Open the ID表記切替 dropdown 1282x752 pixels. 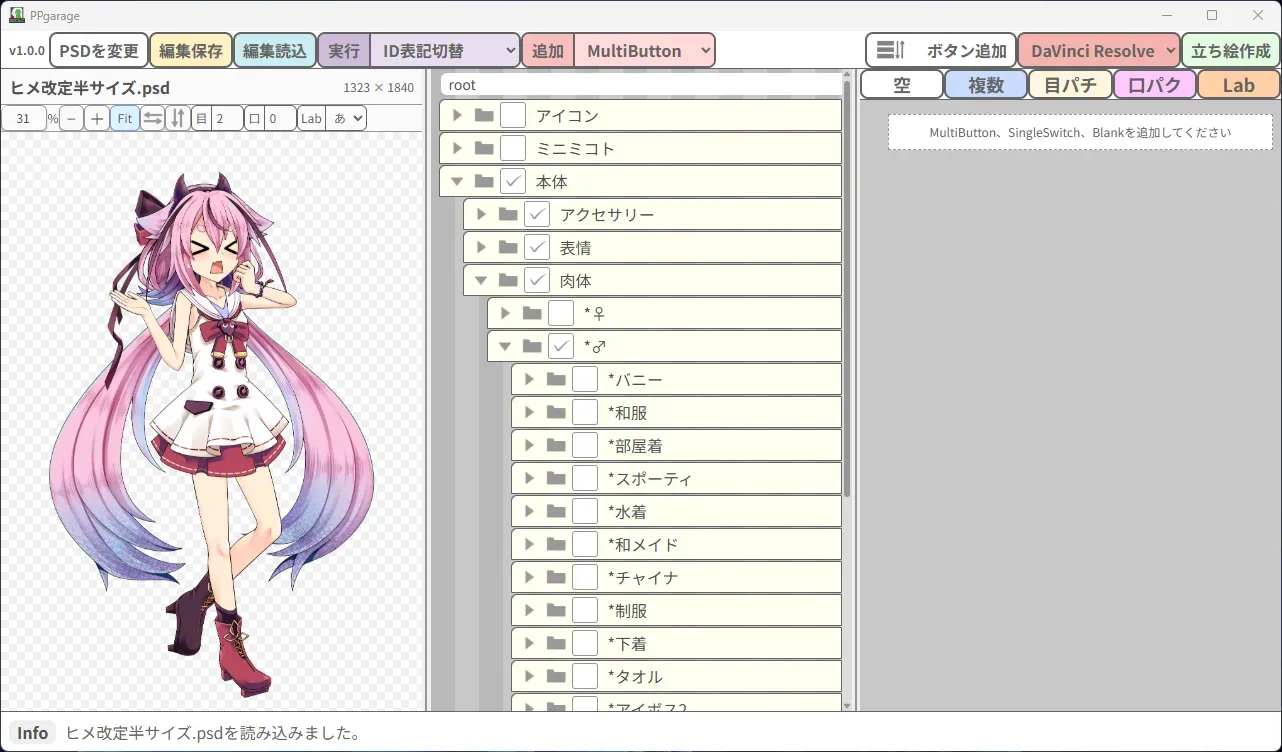445,50
